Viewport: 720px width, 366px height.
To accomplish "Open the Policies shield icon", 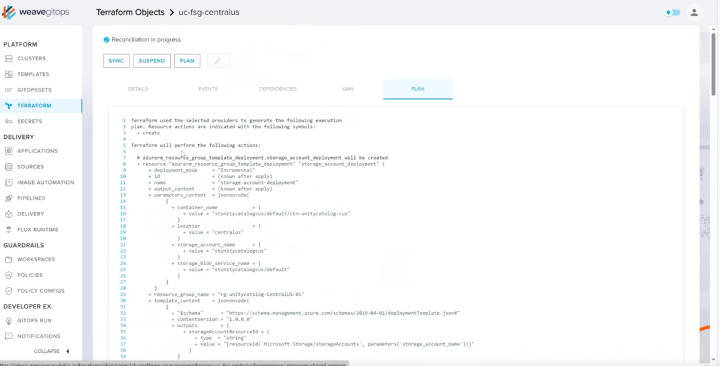I will pos(9,275).
